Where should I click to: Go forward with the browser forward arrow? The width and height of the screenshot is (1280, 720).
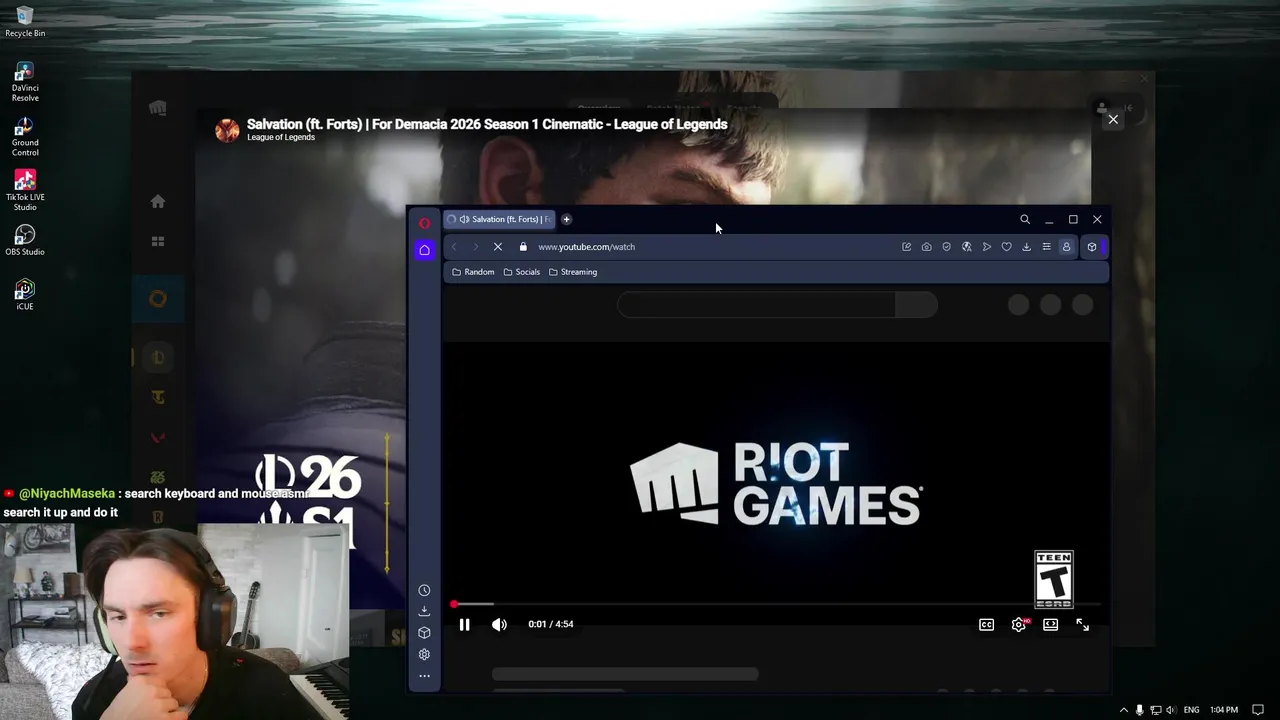[x=475, y=247]
